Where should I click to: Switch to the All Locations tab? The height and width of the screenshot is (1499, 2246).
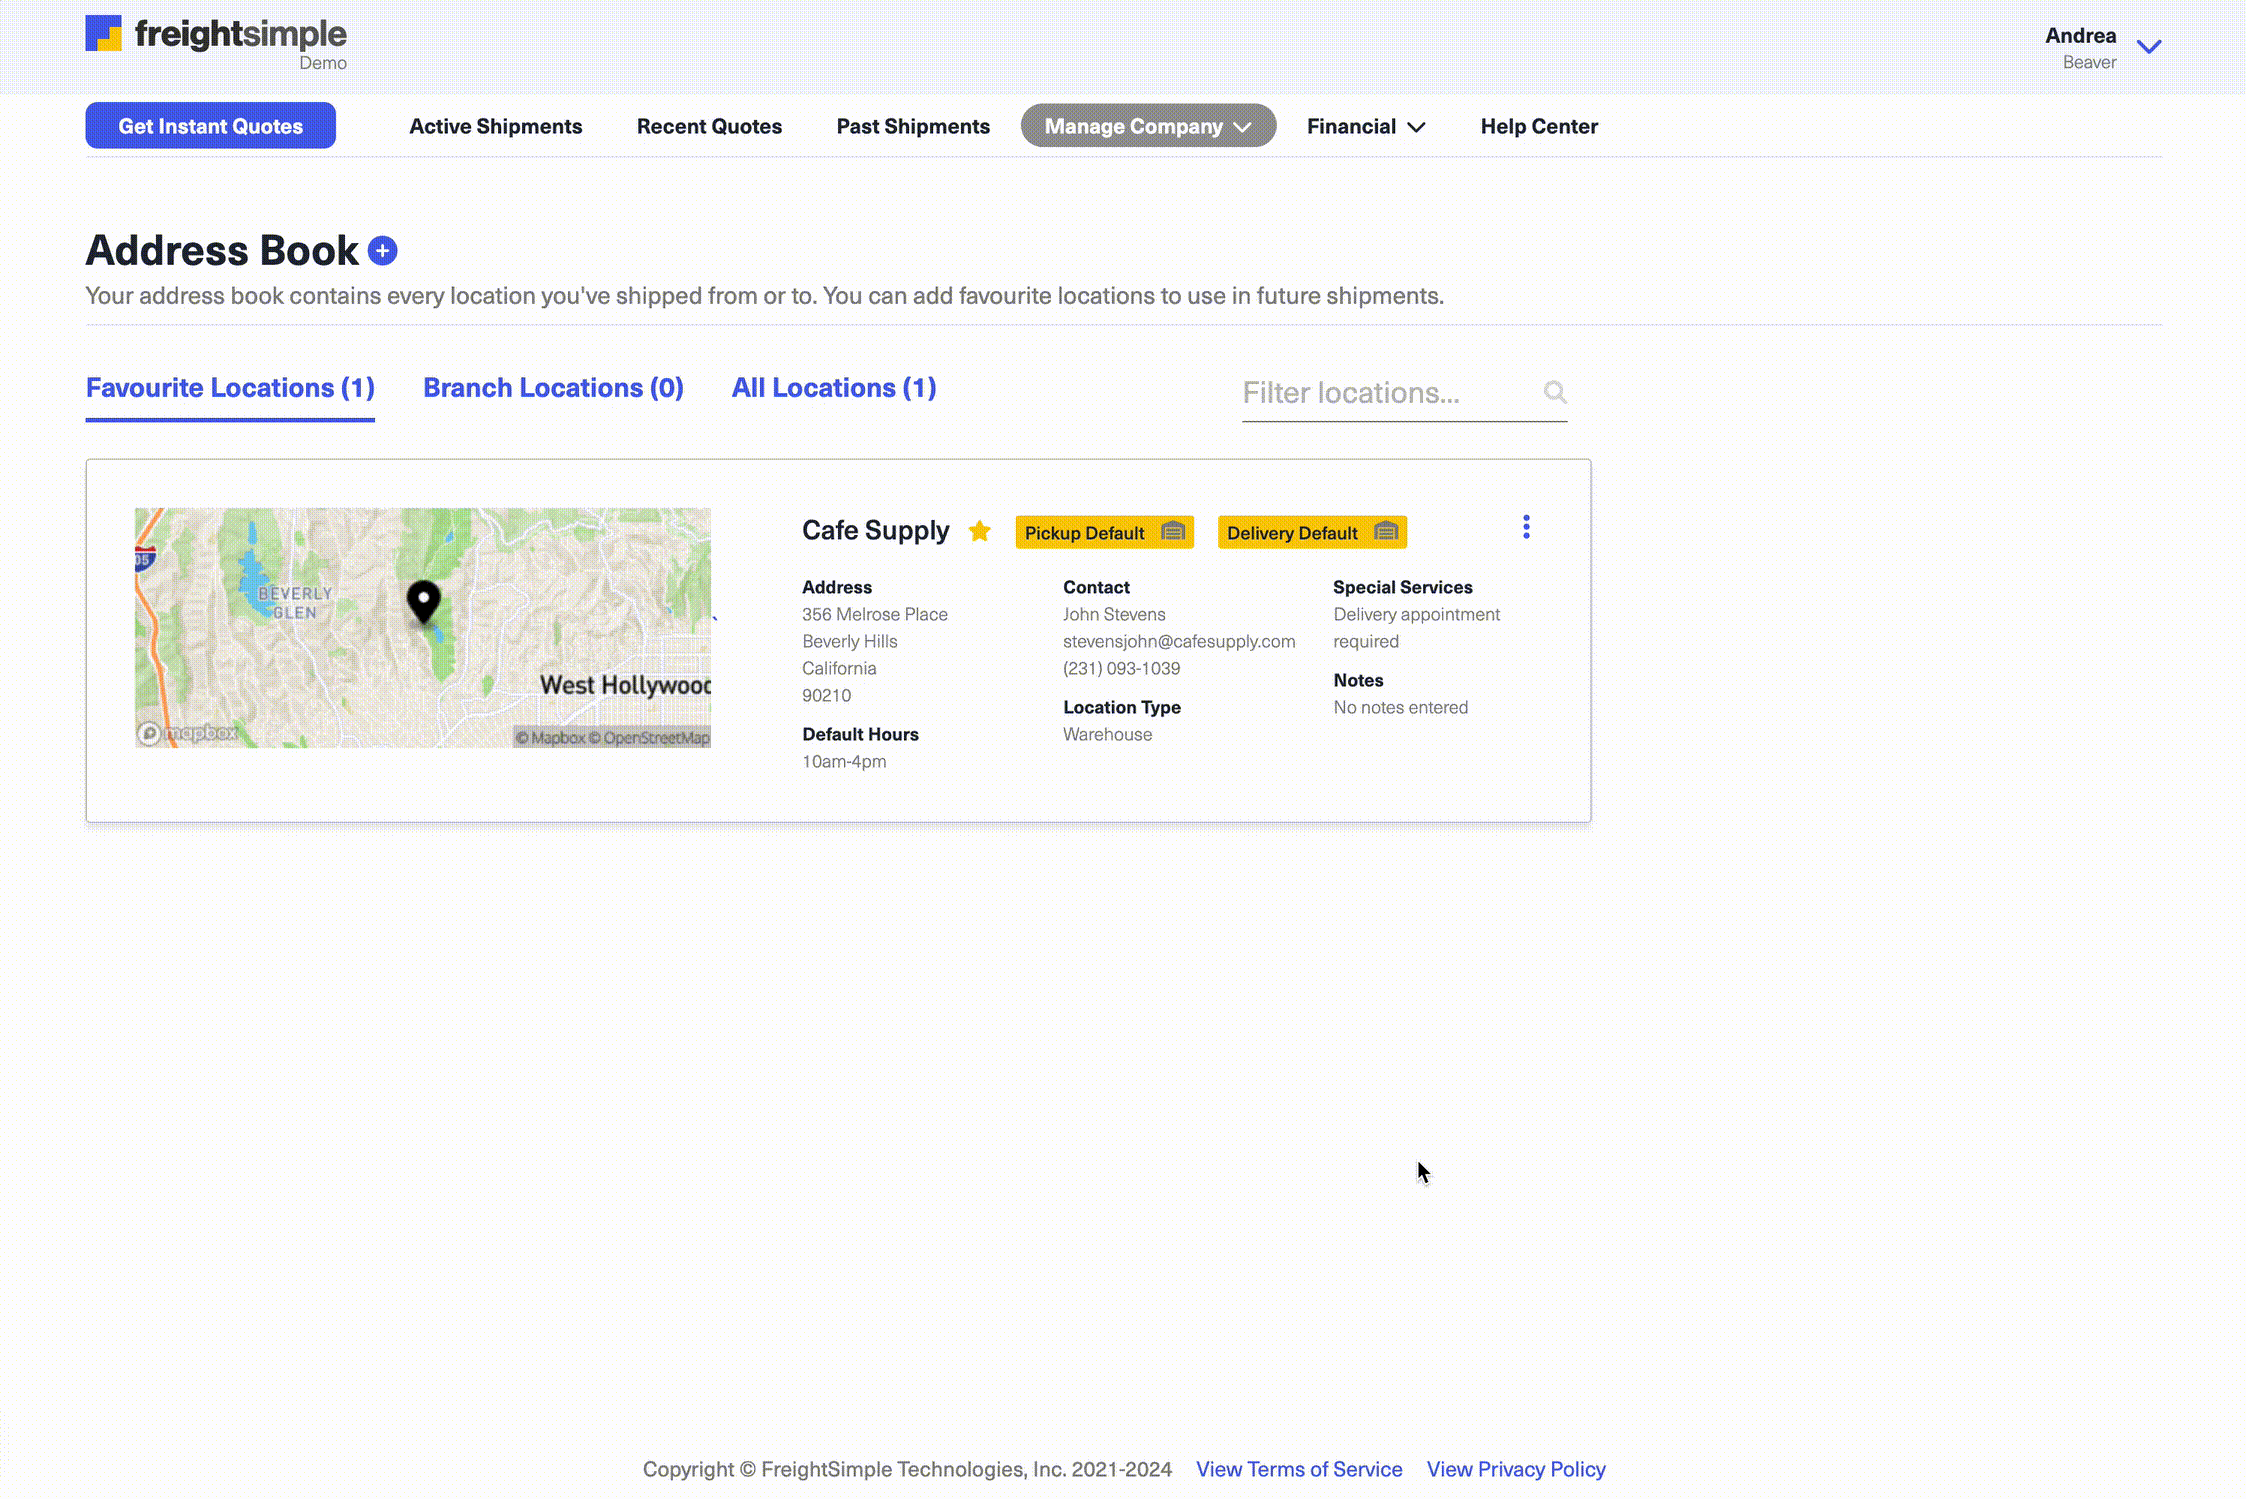[x=833, y=388]
